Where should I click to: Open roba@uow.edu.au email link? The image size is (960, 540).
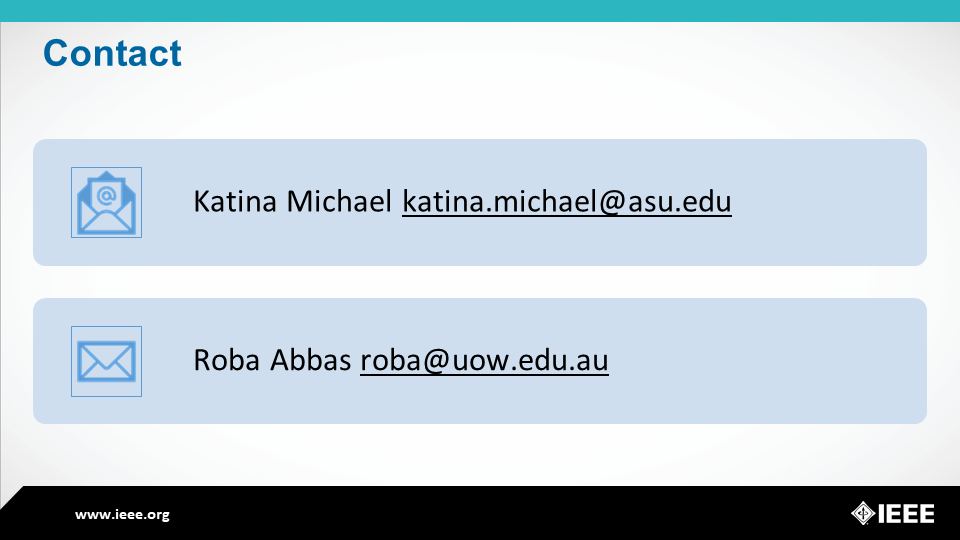484,360
